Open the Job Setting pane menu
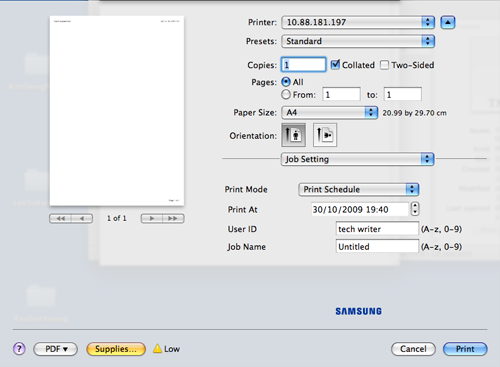The image size is (500, 367). [358, 159]
